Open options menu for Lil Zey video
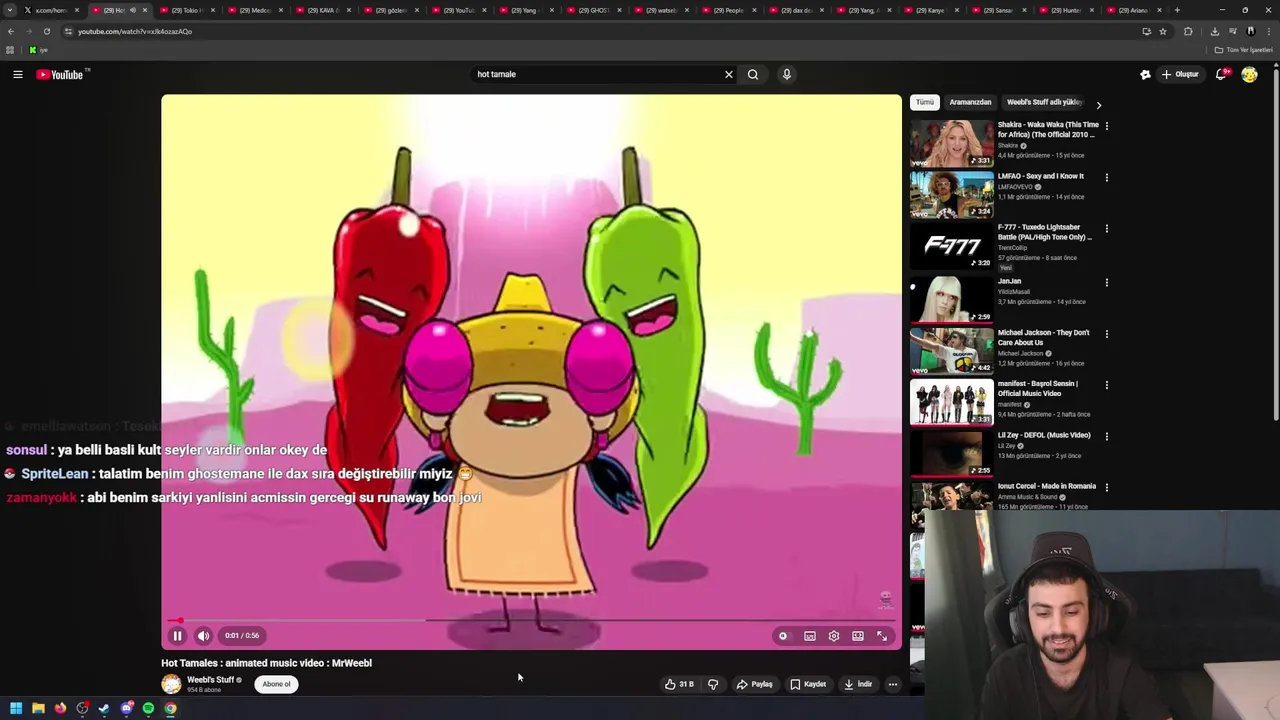 [x=1106, y=436]
